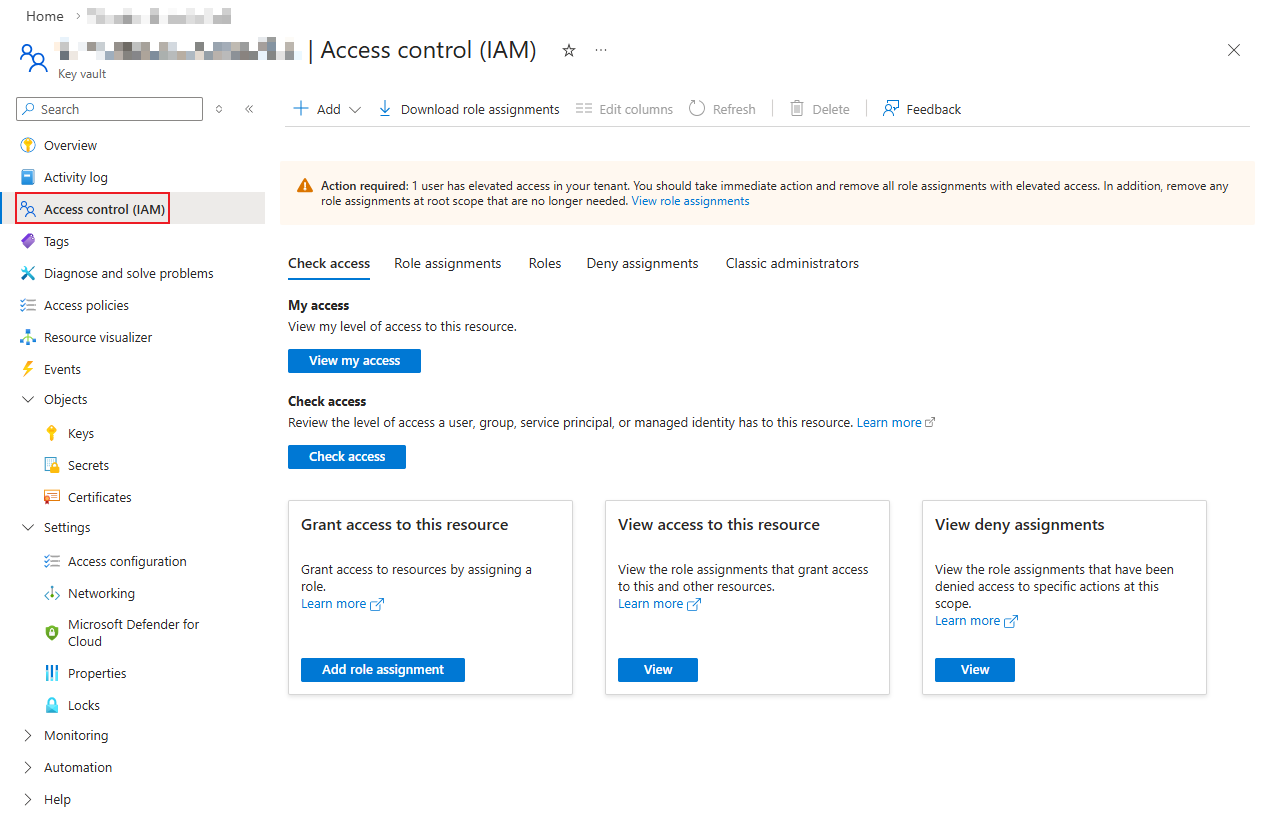Switch to the Role assignments tab

(447, 263)
